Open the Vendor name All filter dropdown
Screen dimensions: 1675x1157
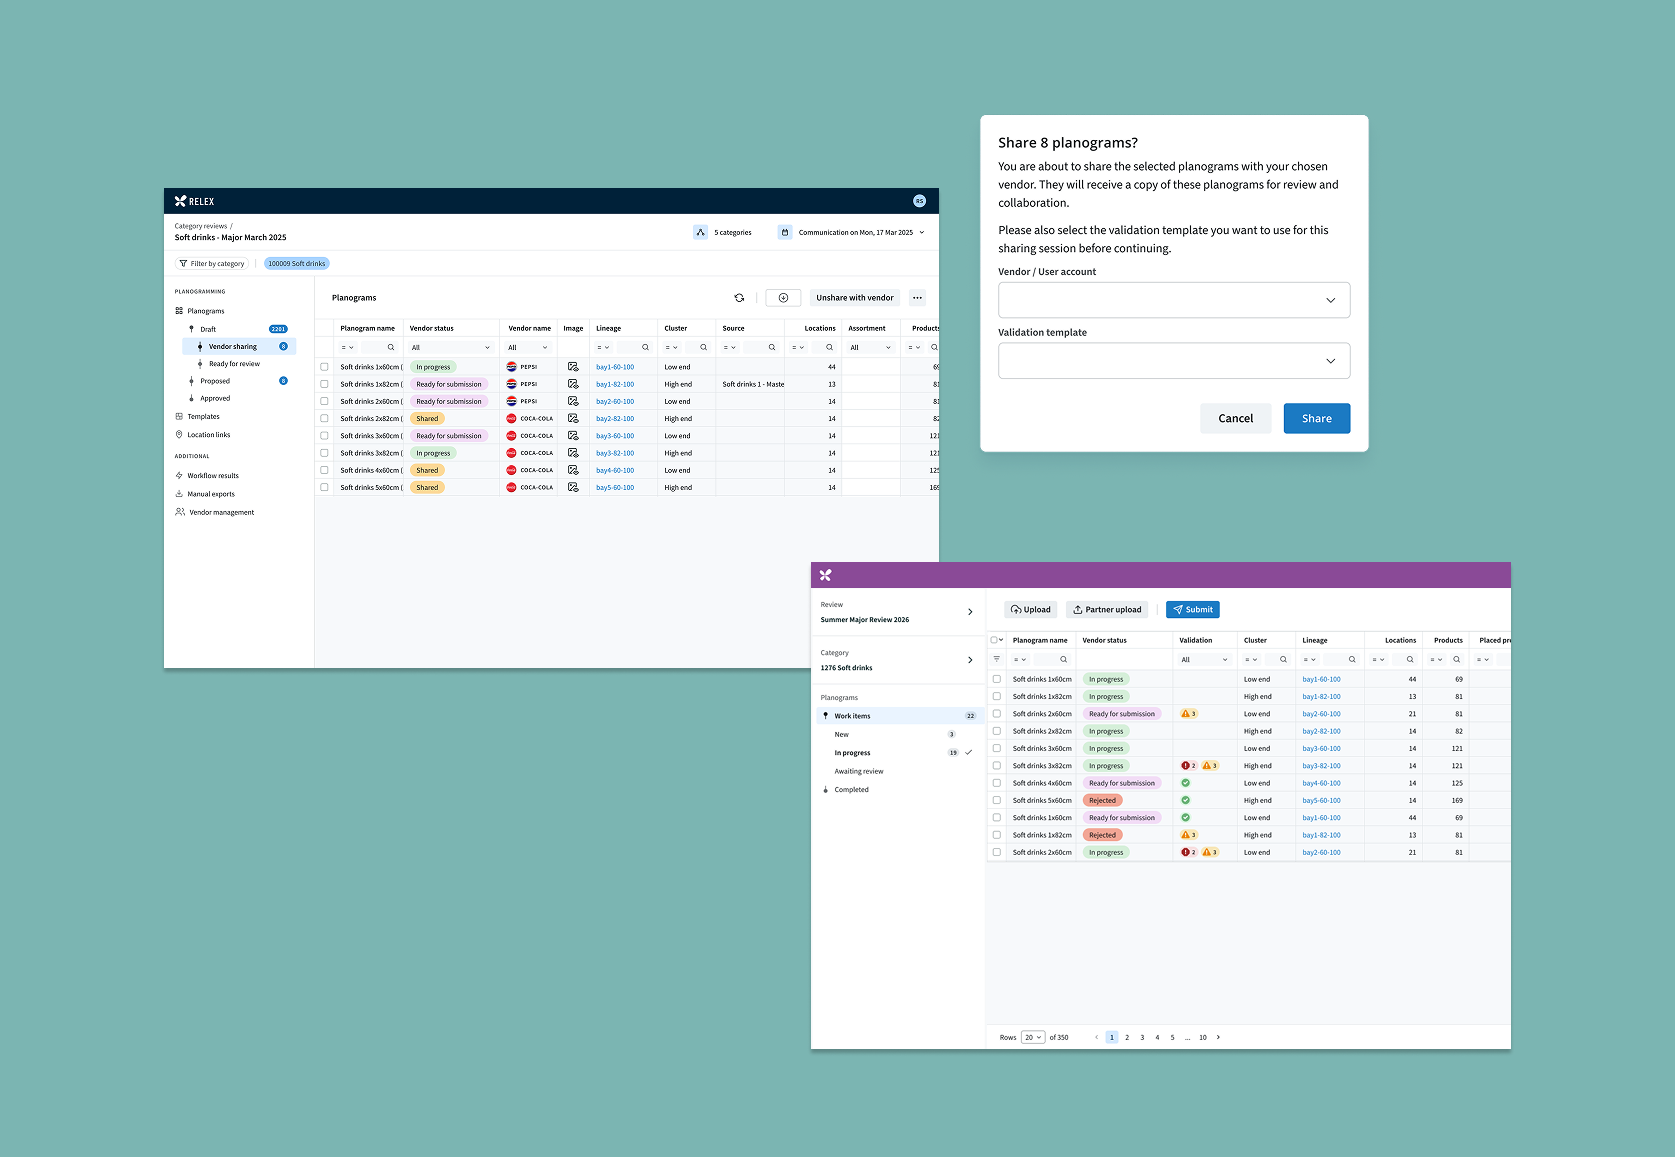tap(528, 348)
